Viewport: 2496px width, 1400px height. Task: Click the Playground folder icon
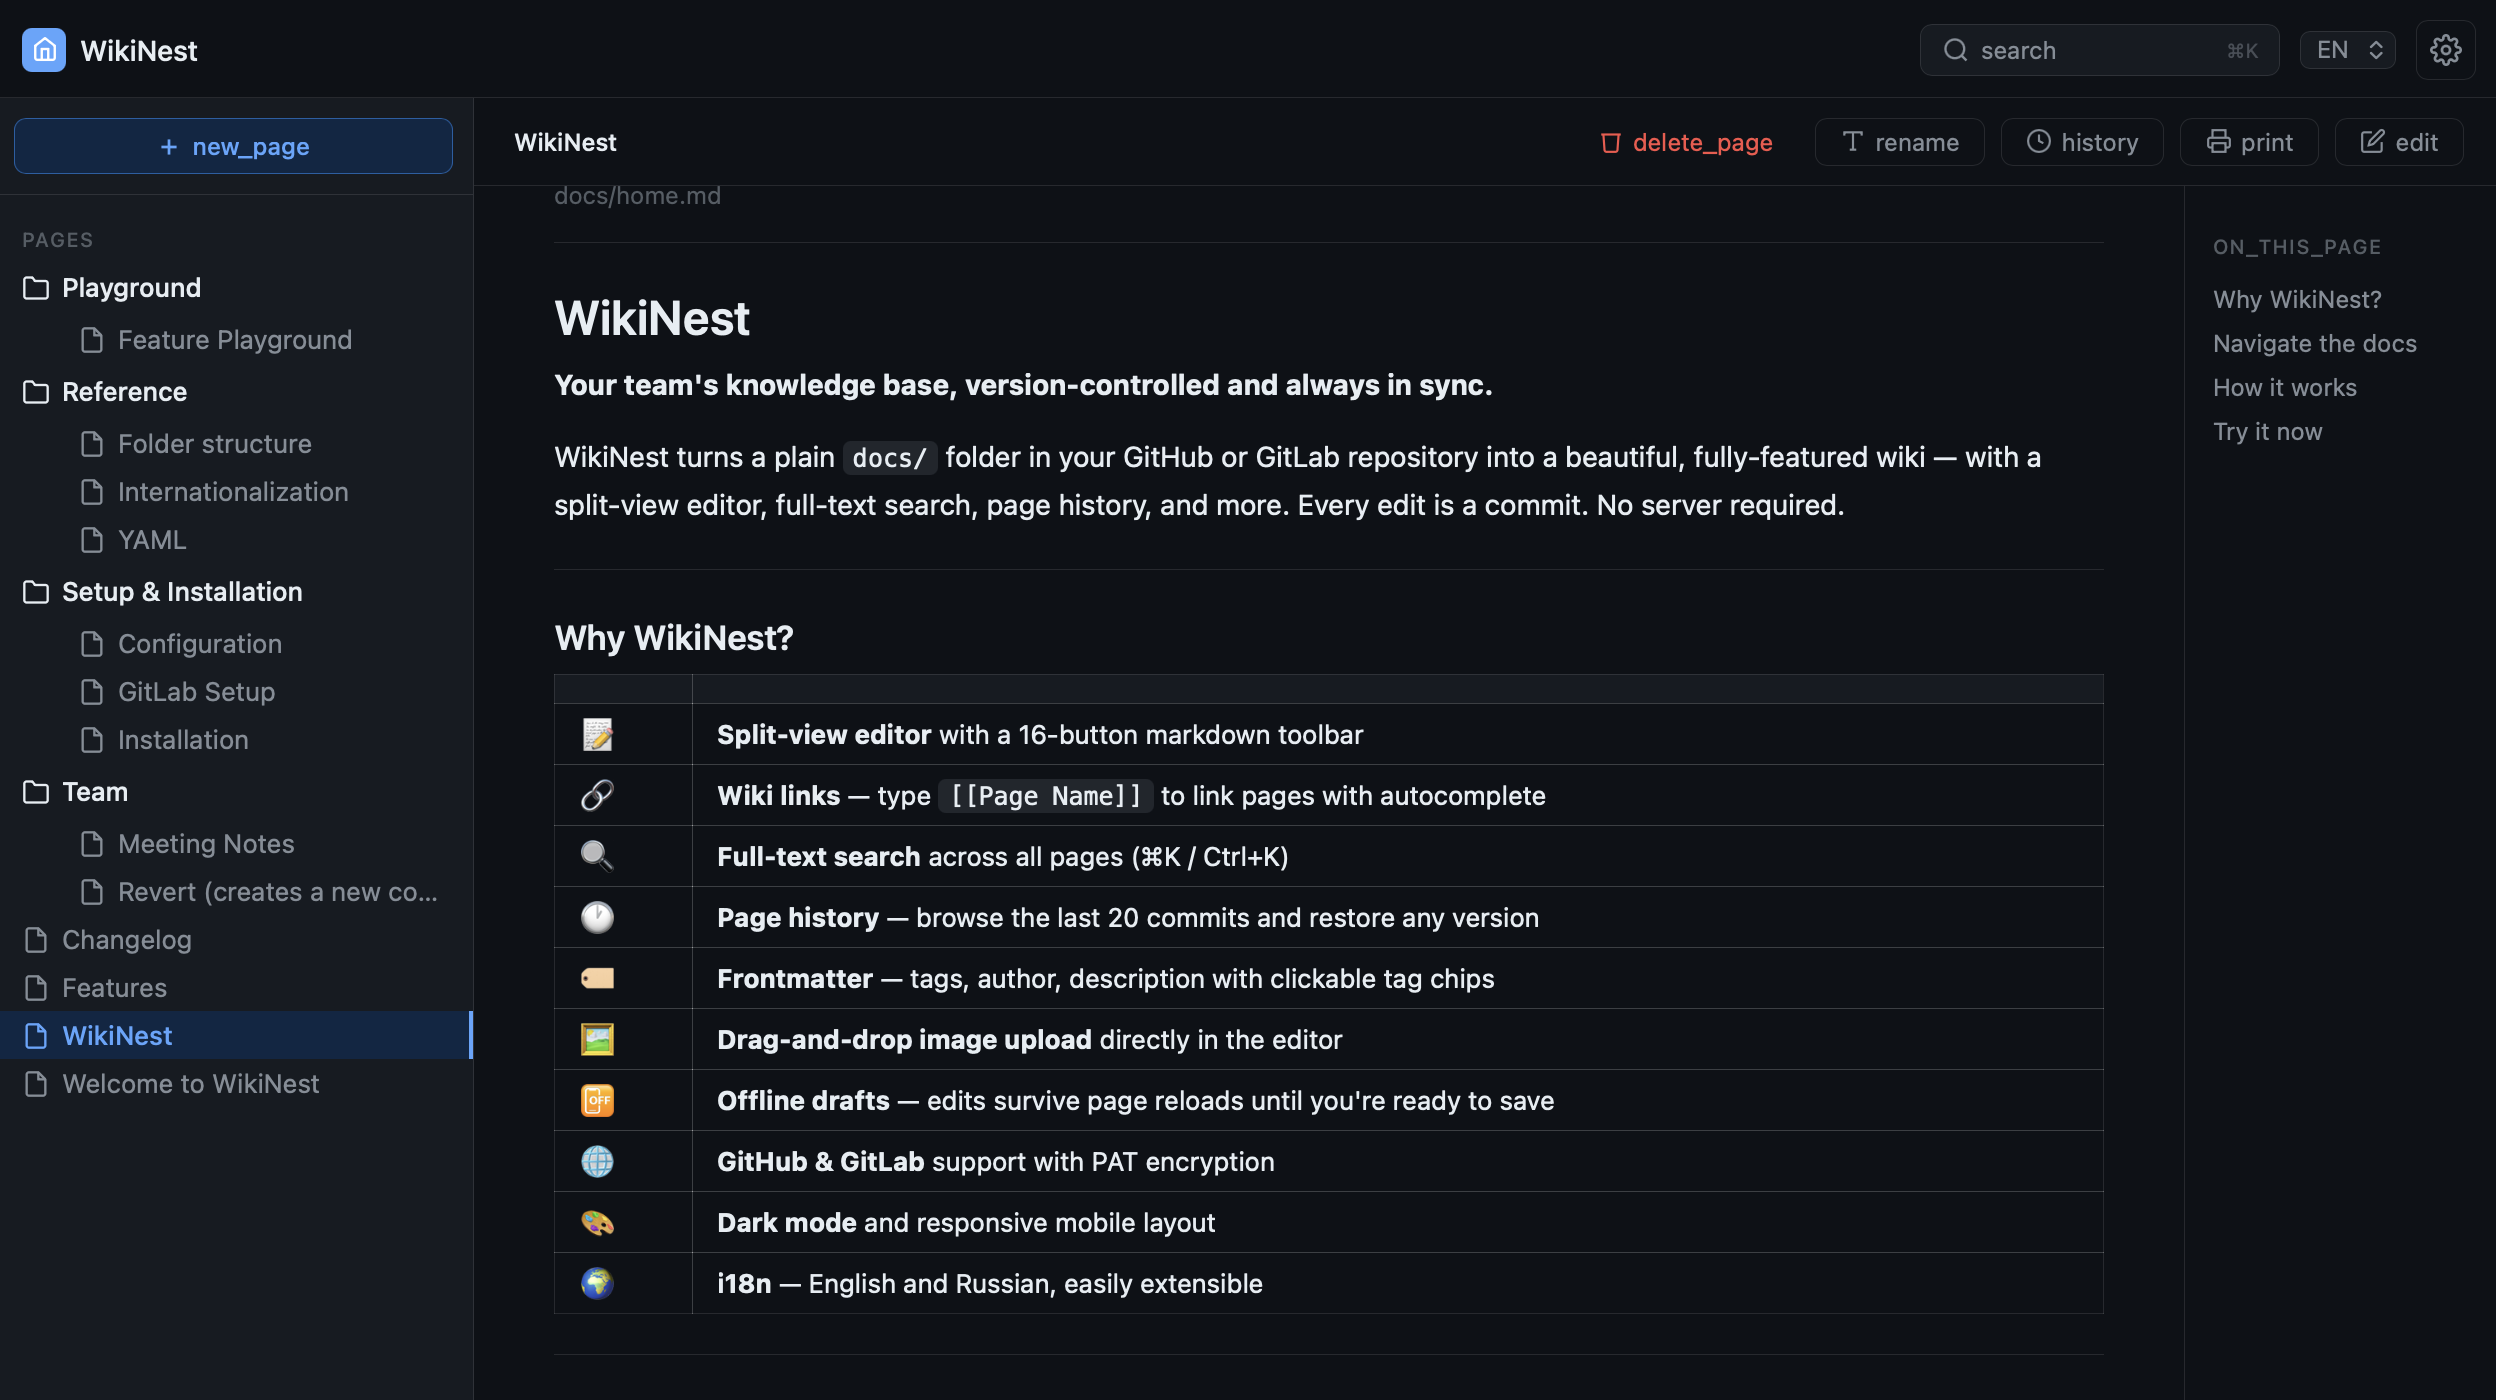click(x=36, y=288)
